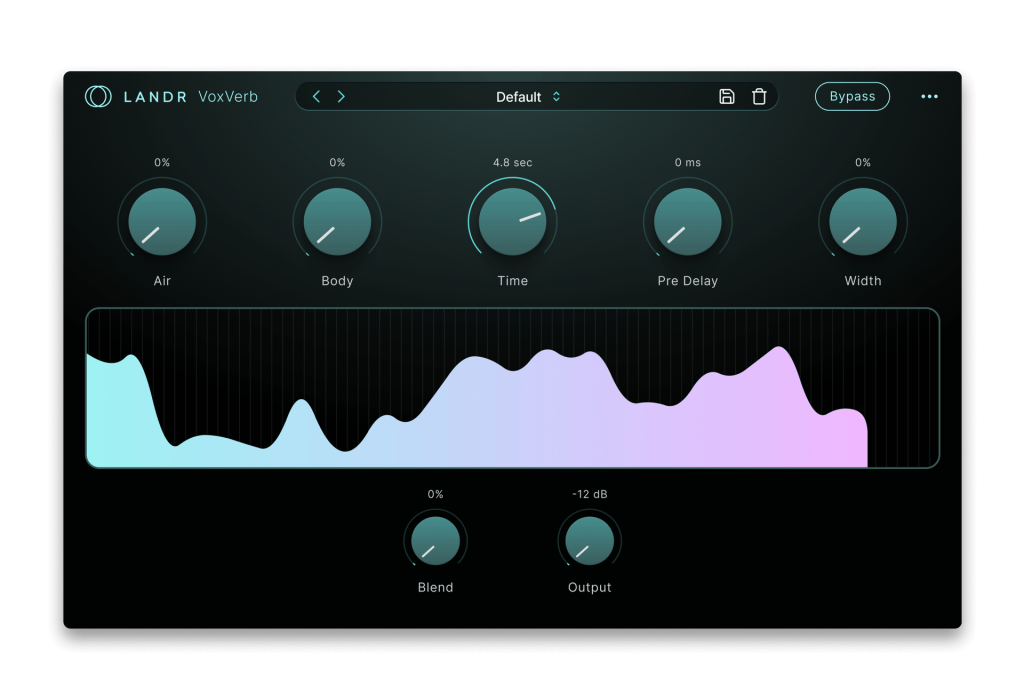Go to the previous preset arrow
1024x700 pixels.
[317, 96]
